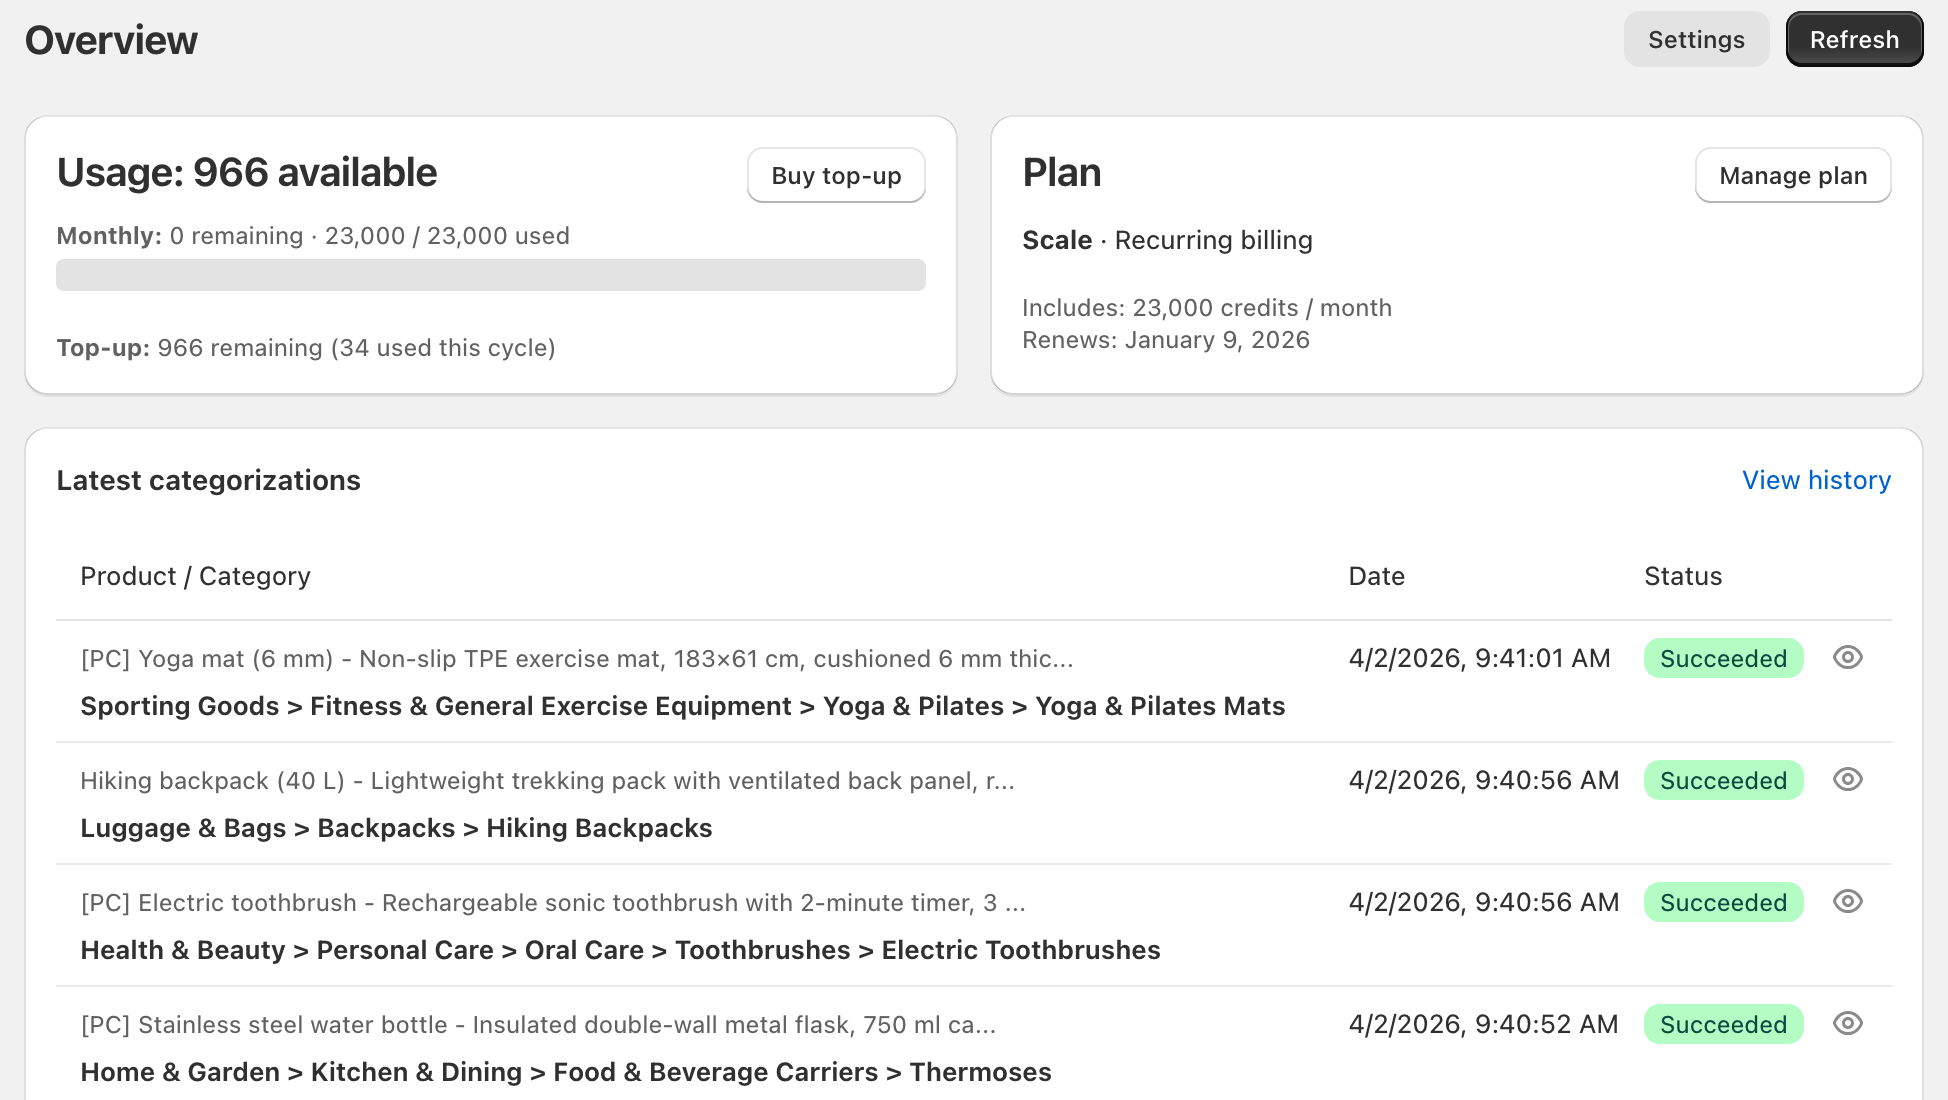Open the Settings page
Image resolution: width=1948 pixels, height=1100 pixels.
coord(1696,39)
